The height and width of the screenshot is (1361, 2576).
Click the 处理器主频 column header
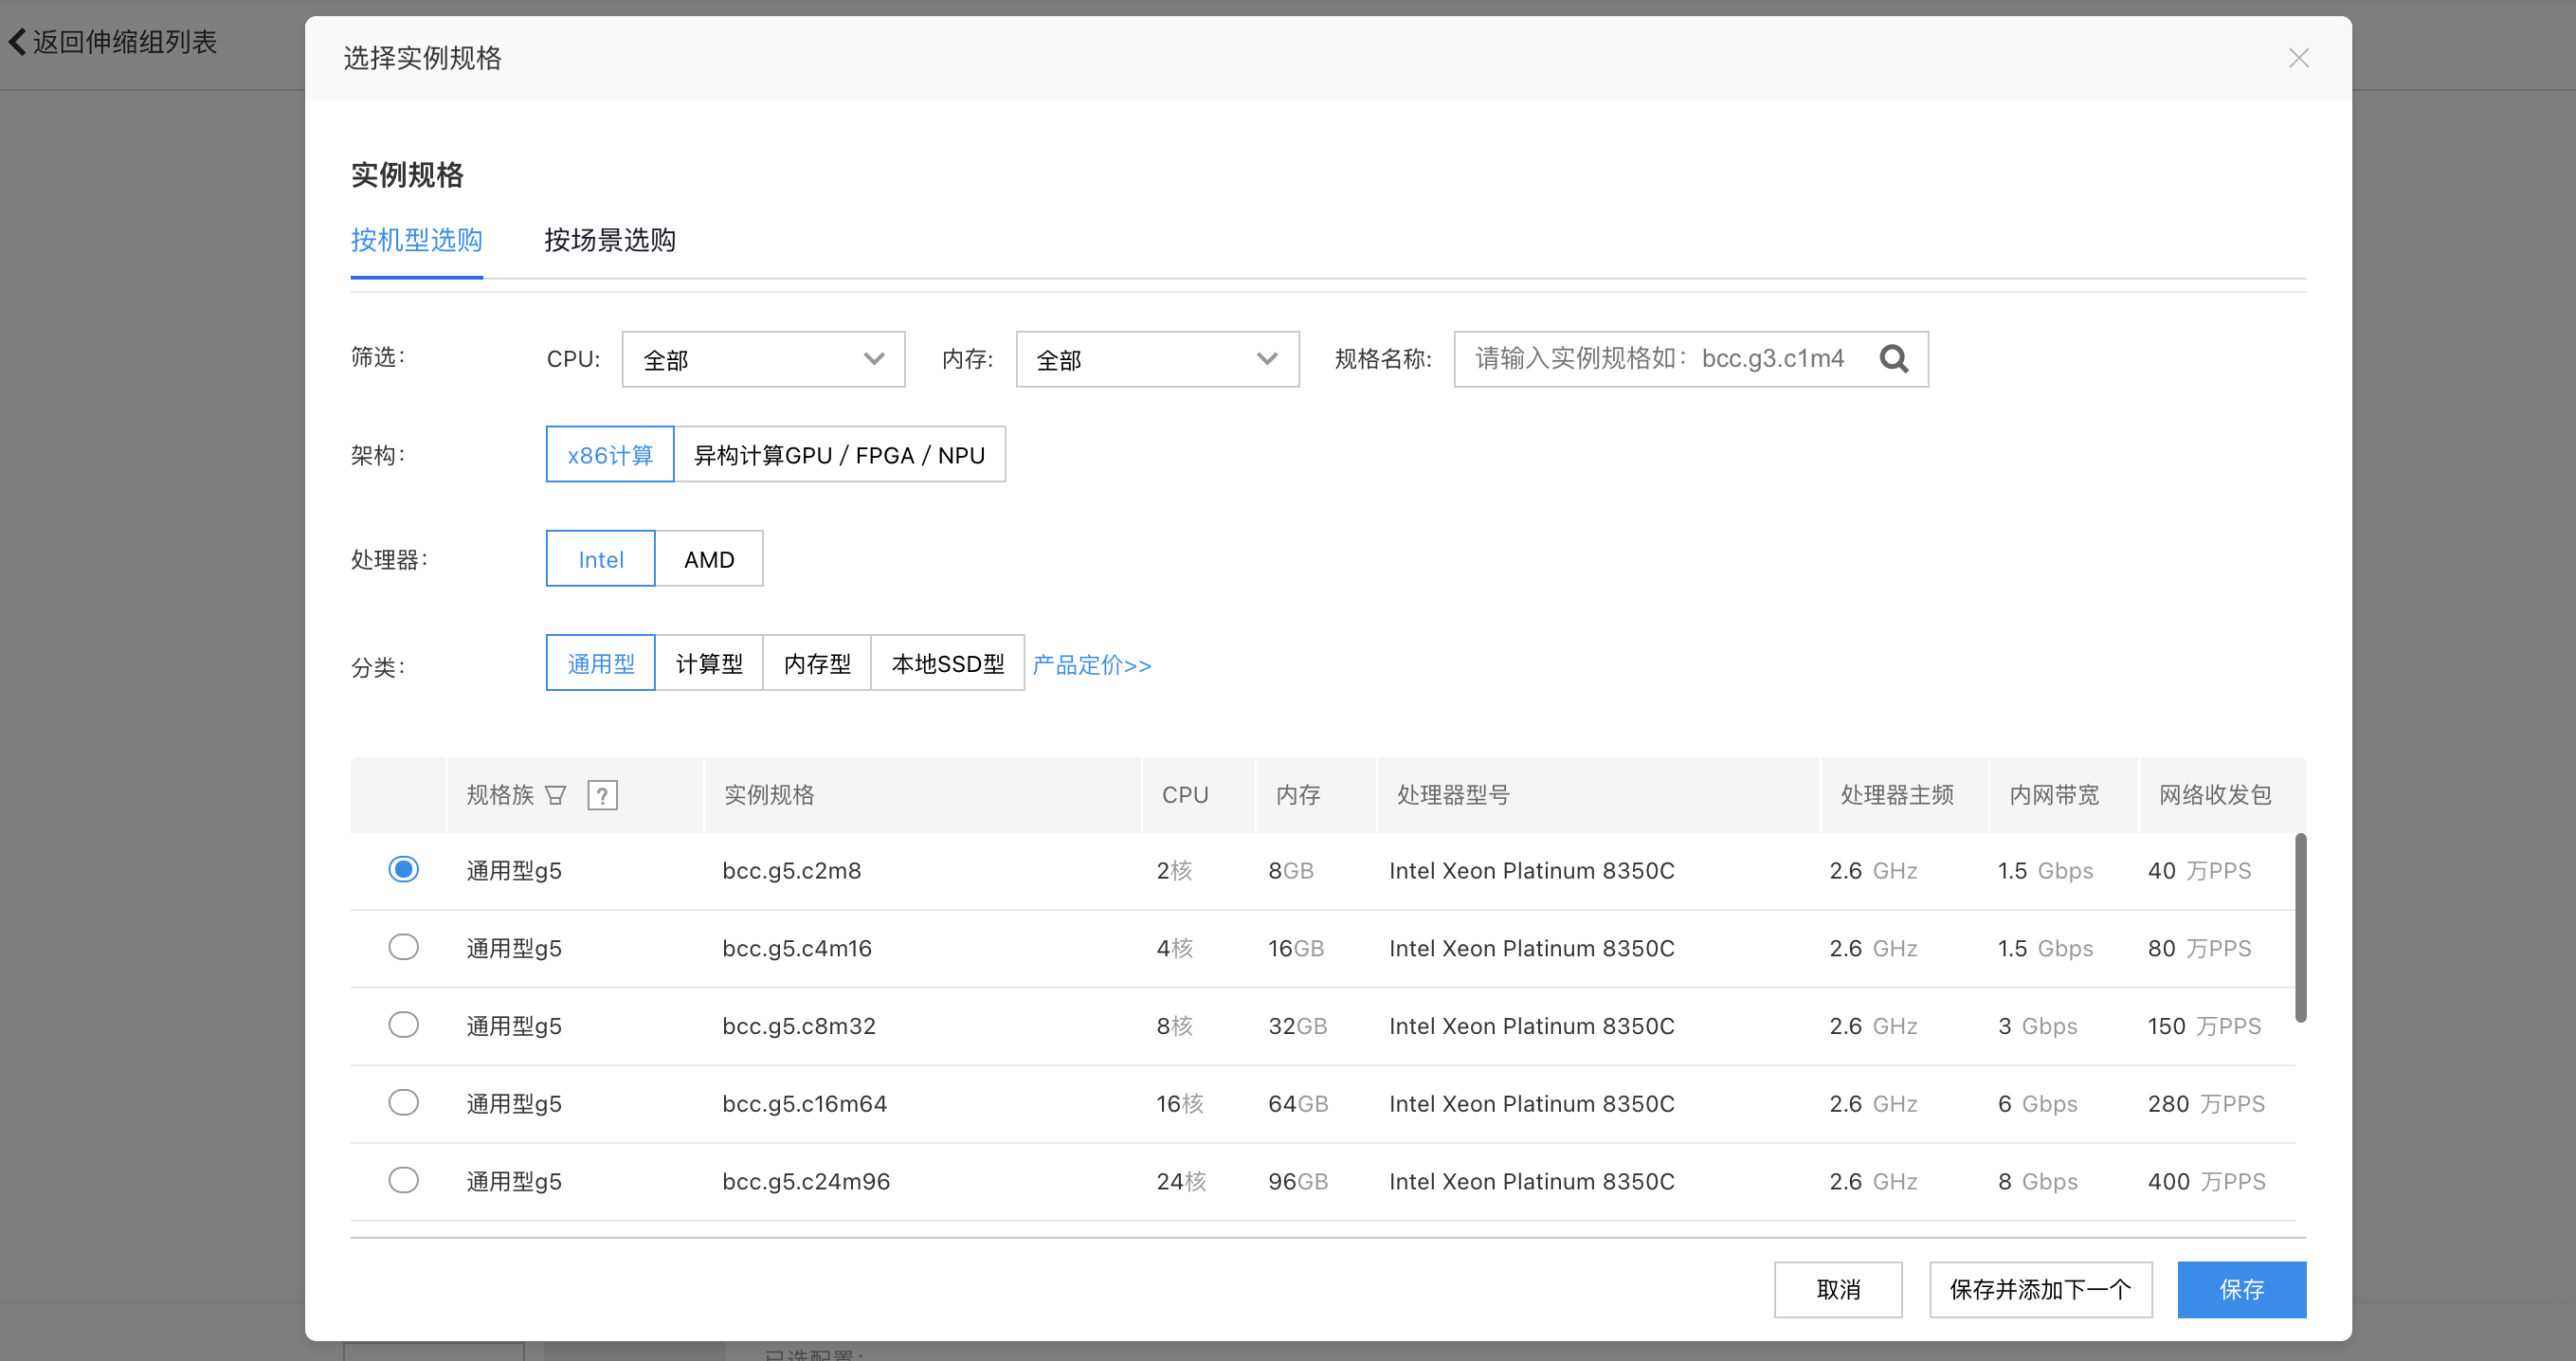click(x=1897, y=795)
